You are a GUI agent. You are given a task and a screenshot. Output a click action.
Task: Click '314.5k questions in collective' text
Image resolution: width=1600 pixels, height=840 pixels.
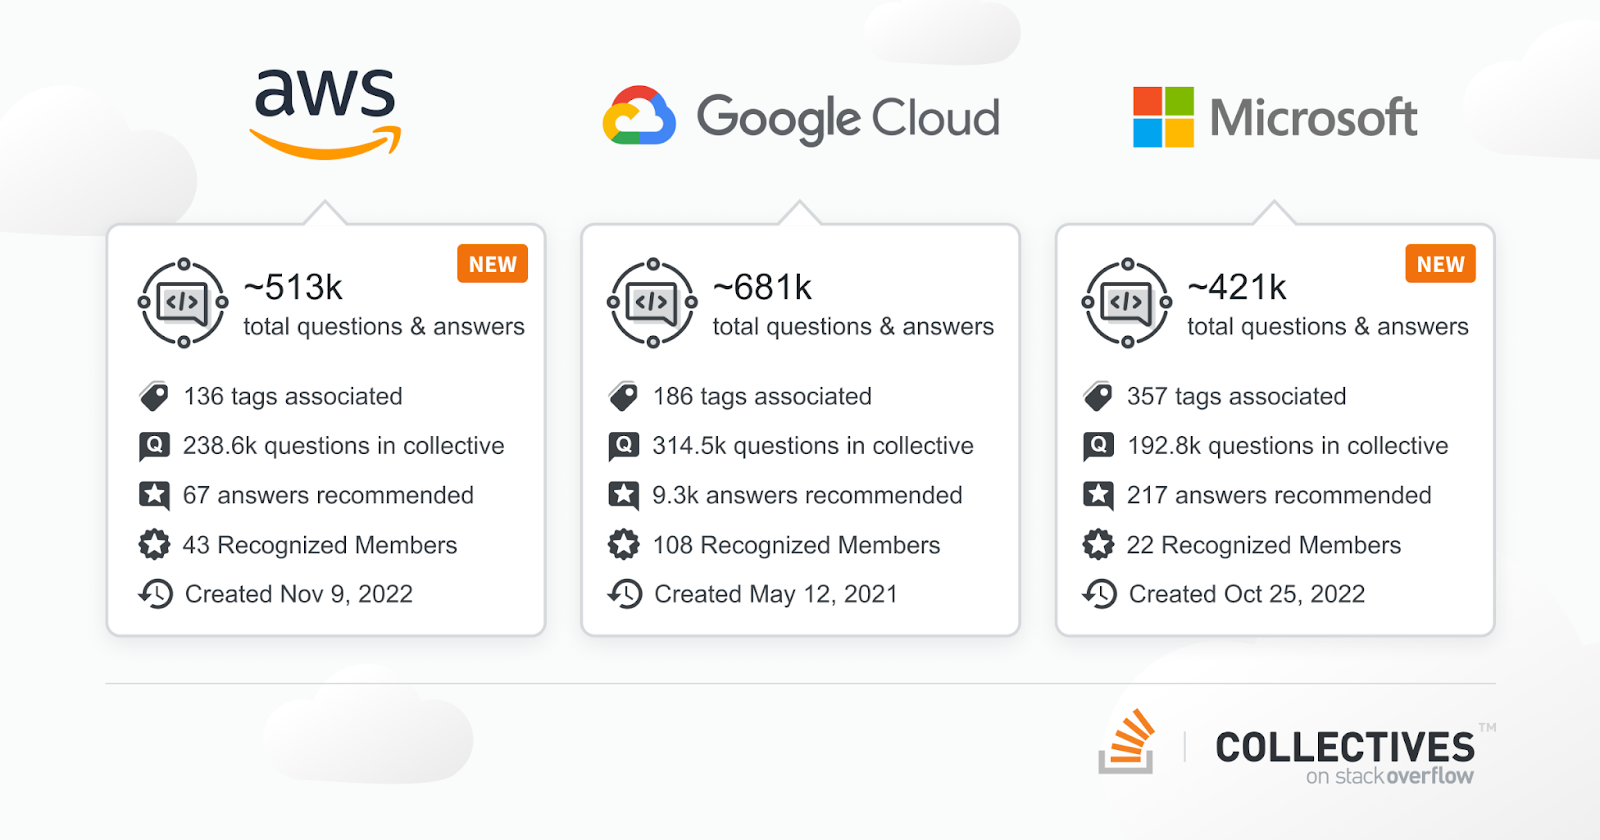pos(813,446)
